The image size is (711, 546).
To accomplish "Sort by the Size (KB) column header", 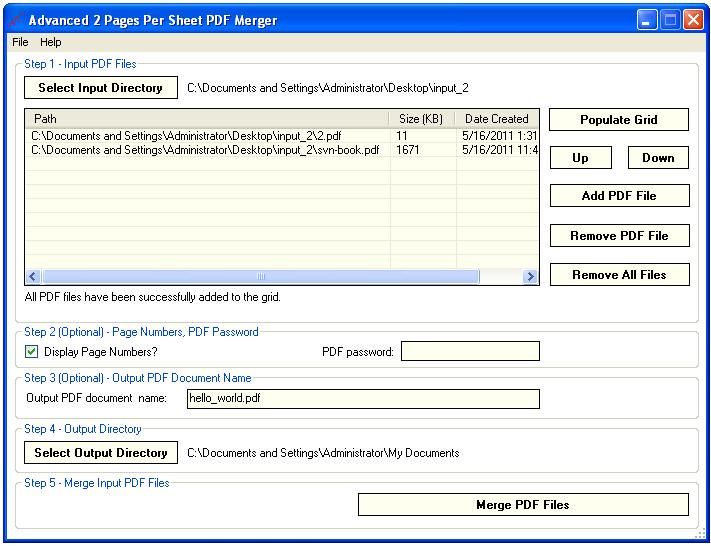I will click(421, 119).
